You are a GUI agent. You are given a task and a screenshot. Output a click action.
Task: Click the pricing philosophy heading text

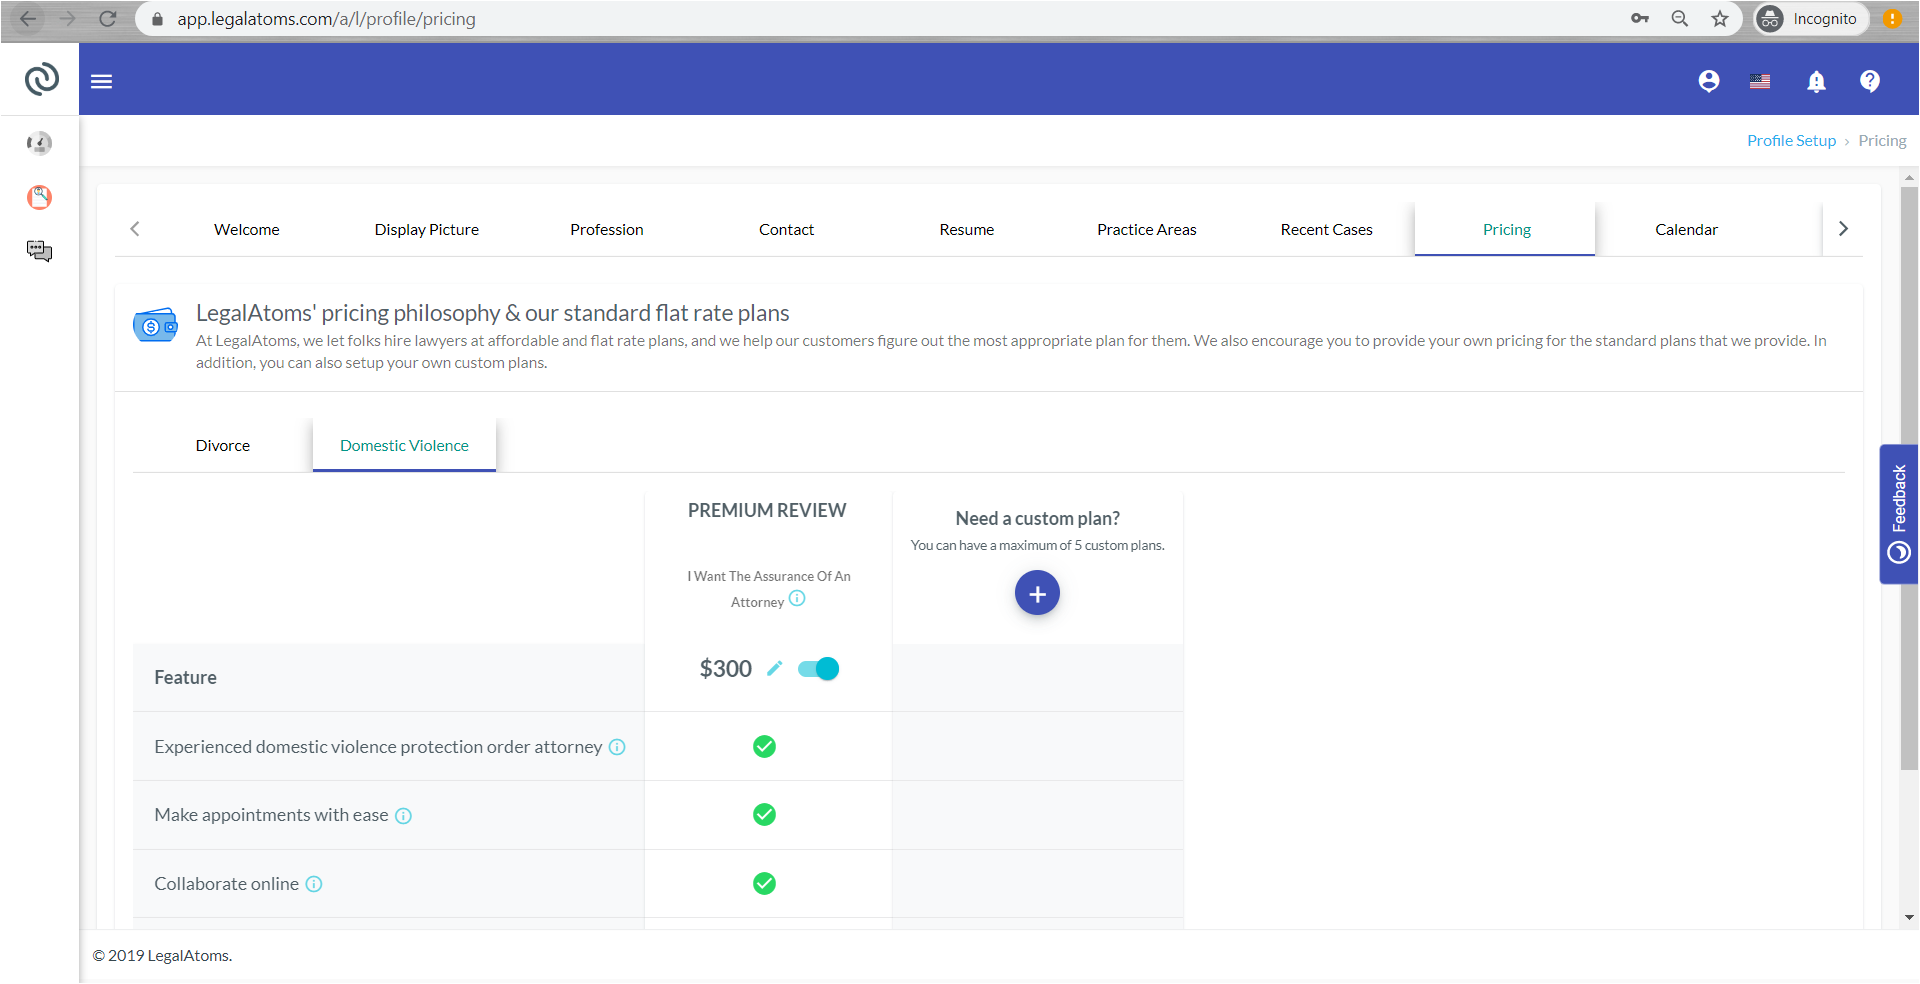492,313
